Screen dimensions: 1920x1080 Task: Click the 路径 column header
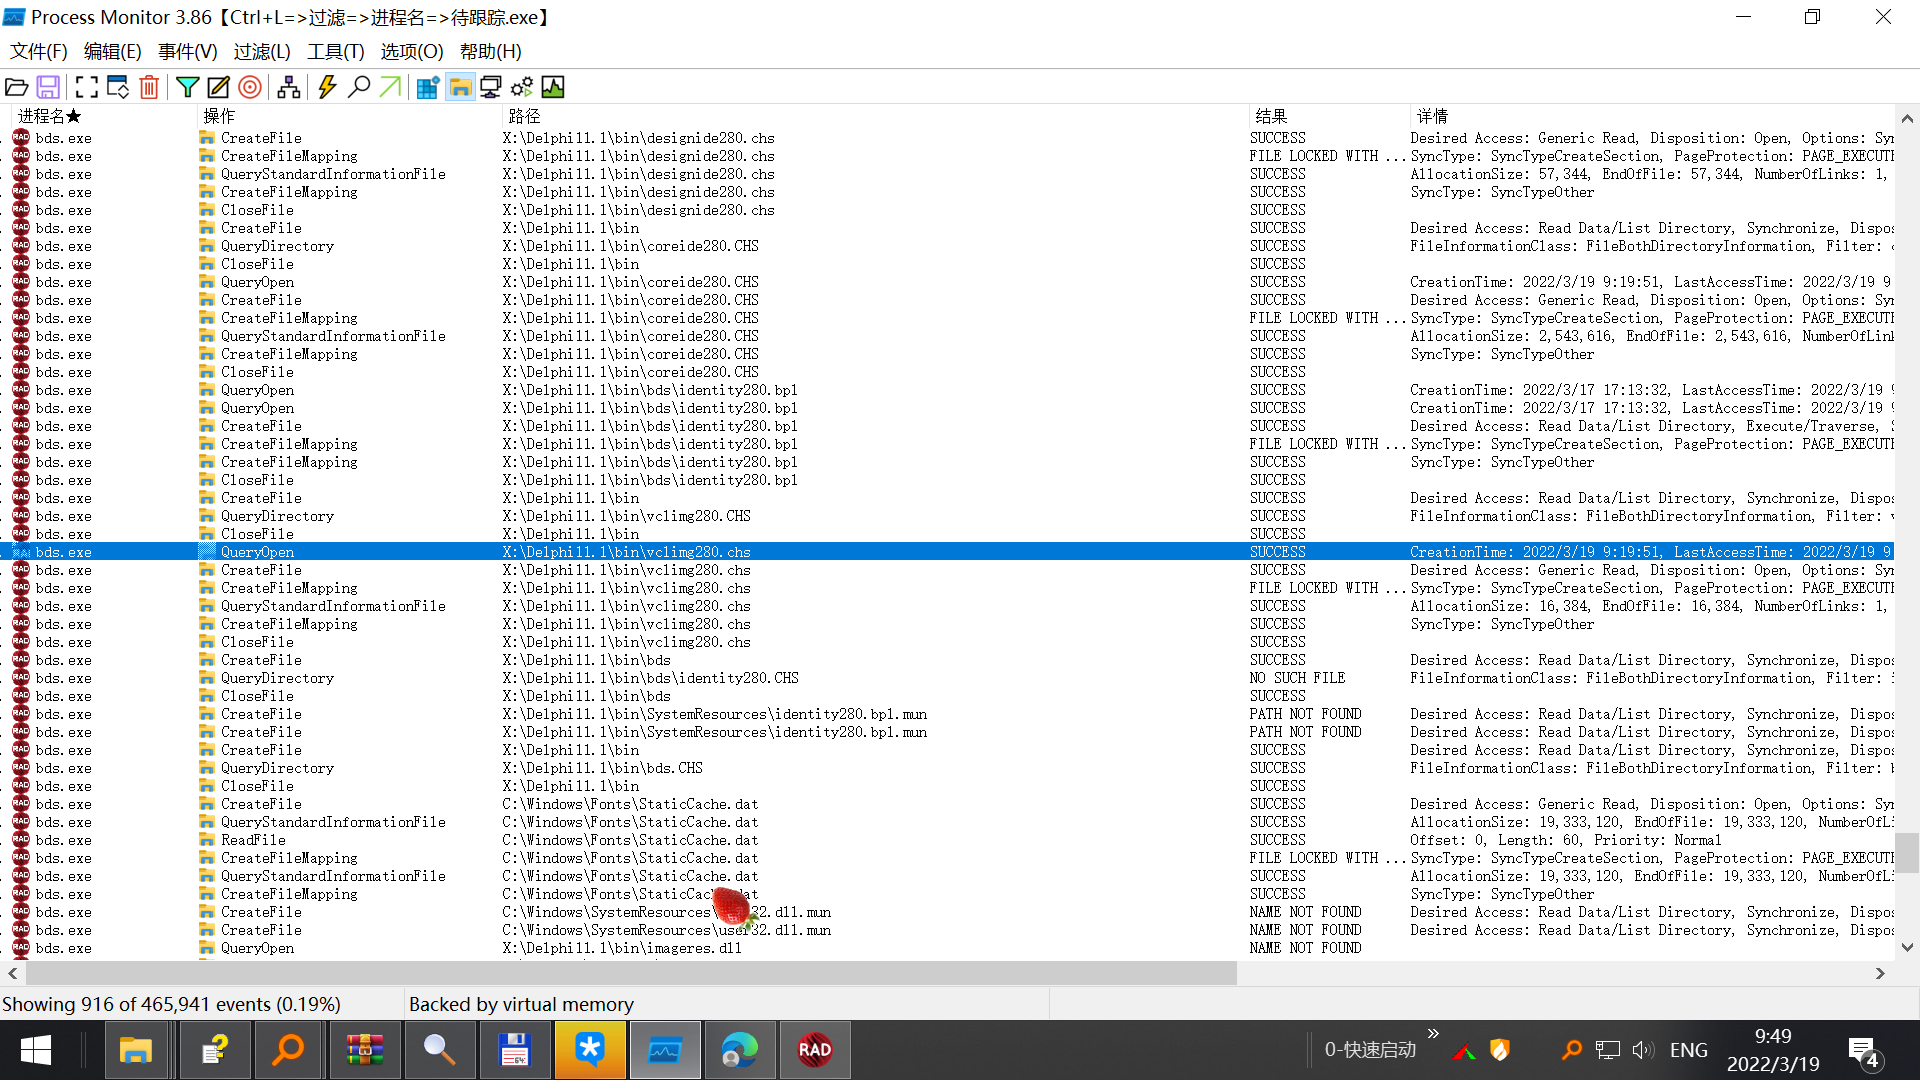point(524,116)
